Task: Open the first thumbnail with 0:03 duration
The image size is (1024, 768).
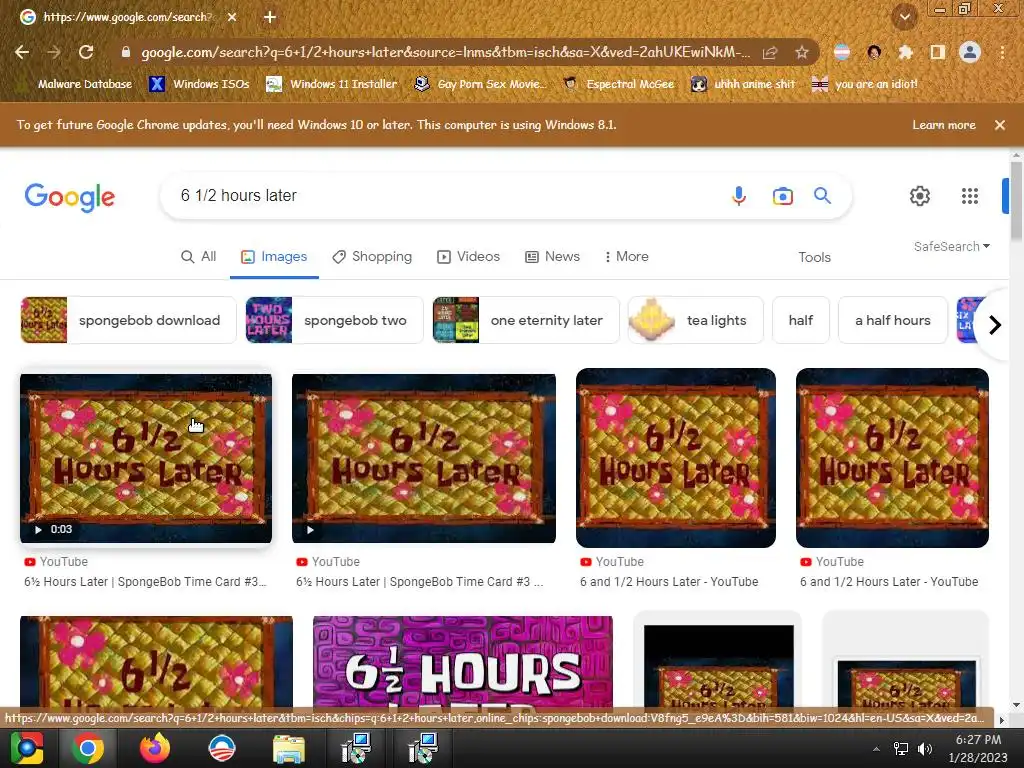Action: coord(146,458)
